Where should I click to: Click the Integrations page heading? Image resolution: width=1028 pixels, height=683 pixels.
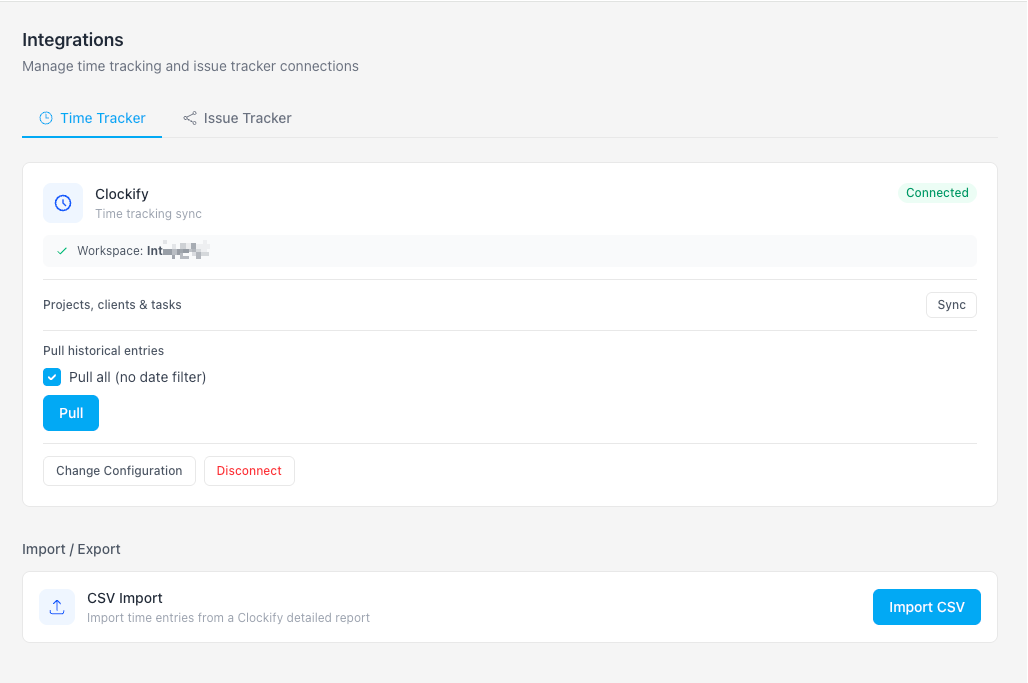73,40
